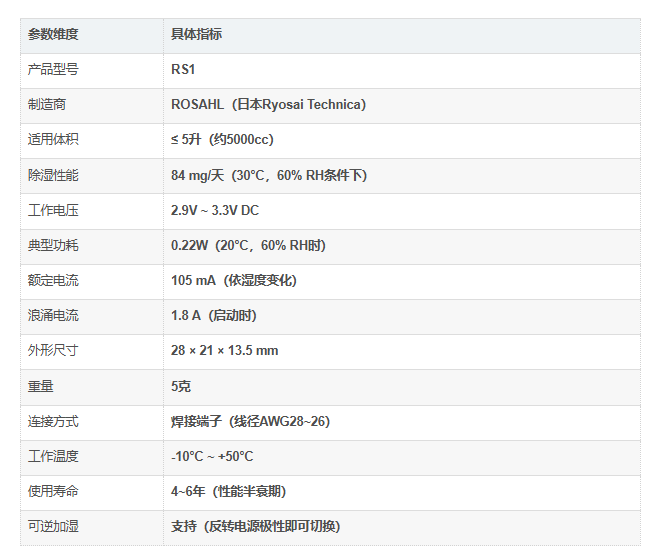Select the 0.22W power value
Image resolution: width=656 pixels, height=559 pixels.
[248, 245]
